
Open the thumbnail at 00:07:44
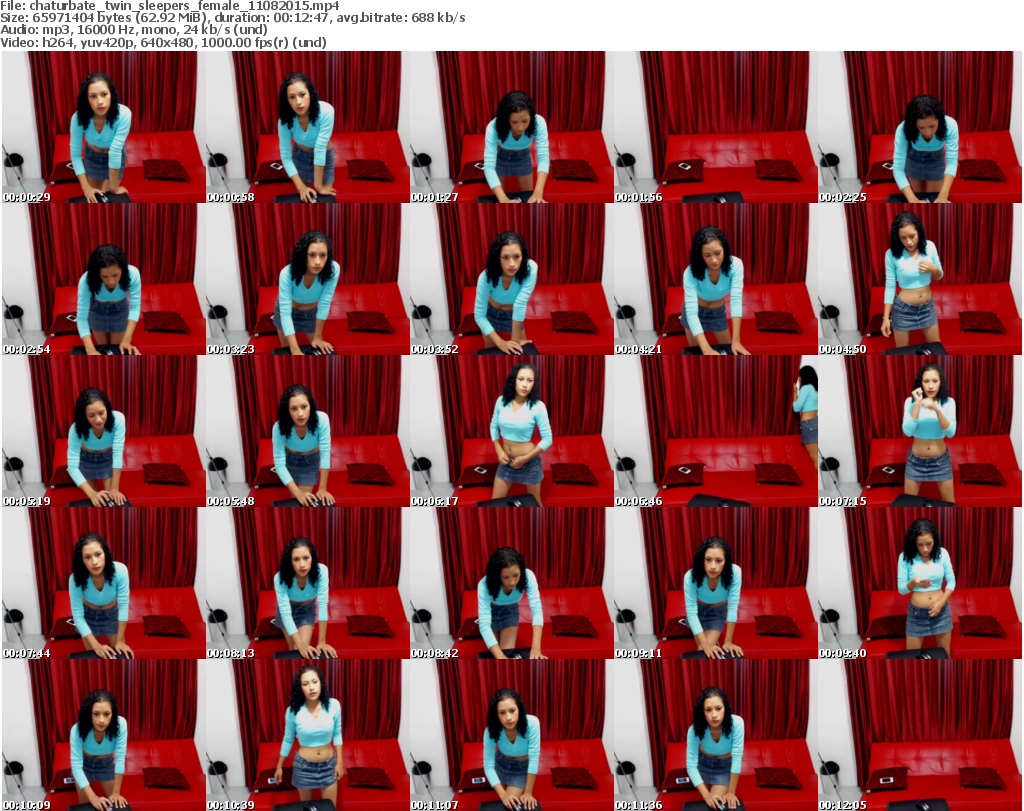[x=104, y=583]
